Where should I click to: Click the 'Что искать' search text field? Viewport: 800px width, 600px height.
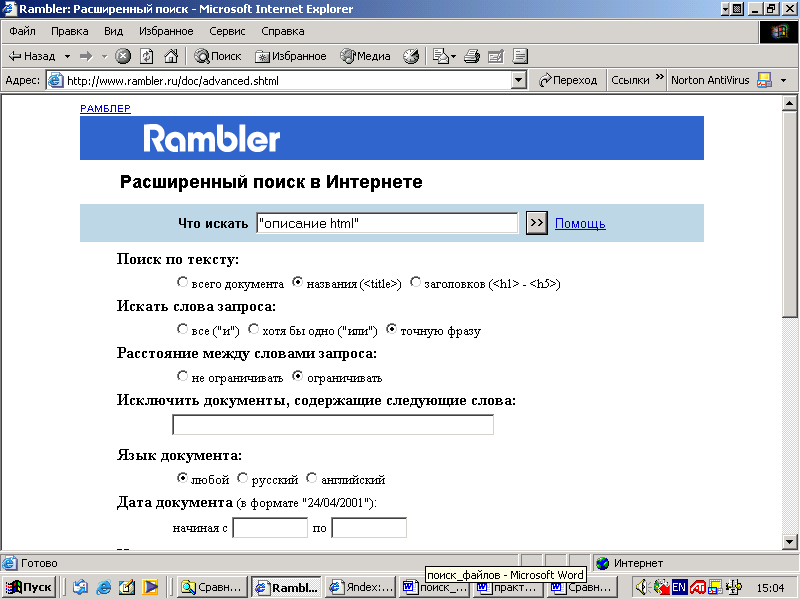[387, 223]
